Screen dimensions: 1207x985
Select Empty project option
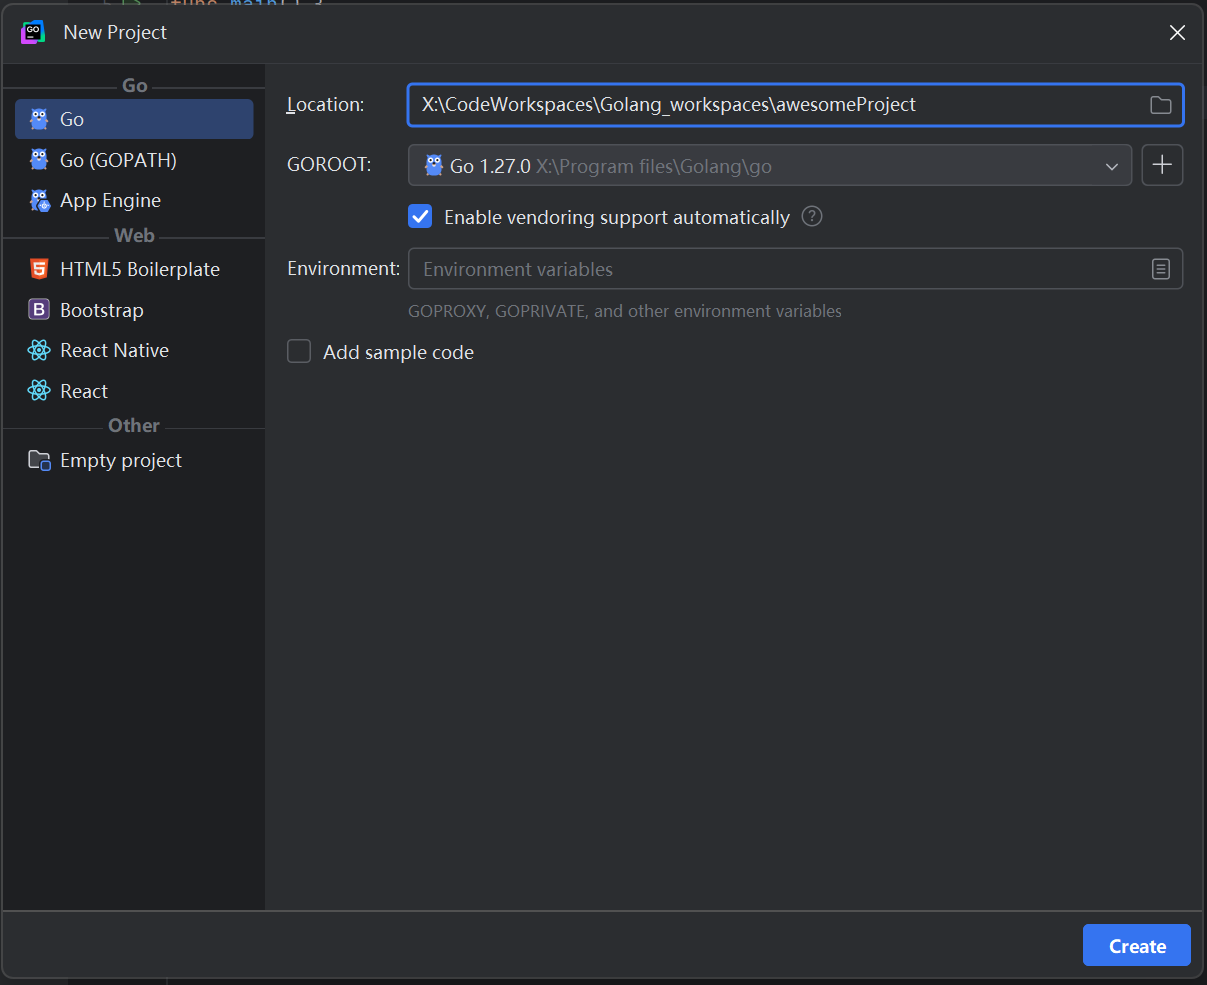134,460
